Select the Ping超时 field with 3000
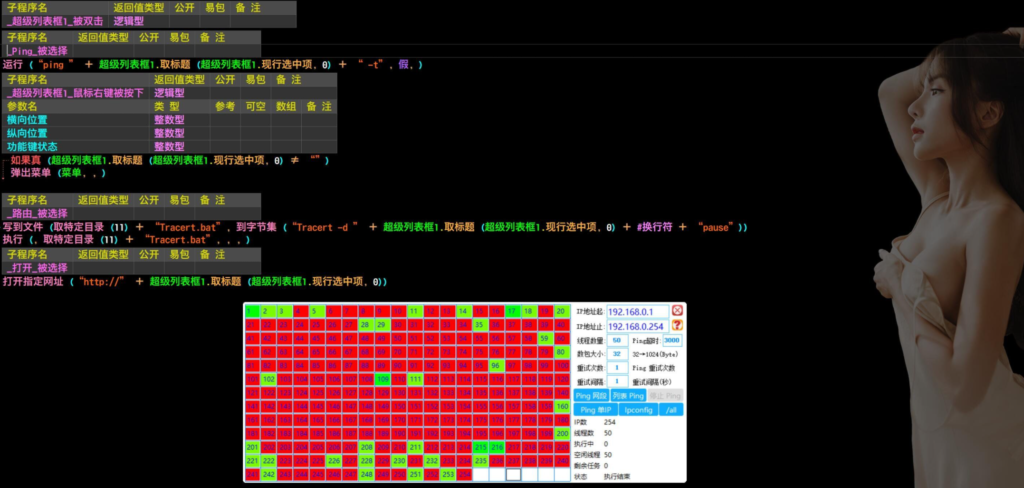The image size is (1024, 488). (671, 340)
